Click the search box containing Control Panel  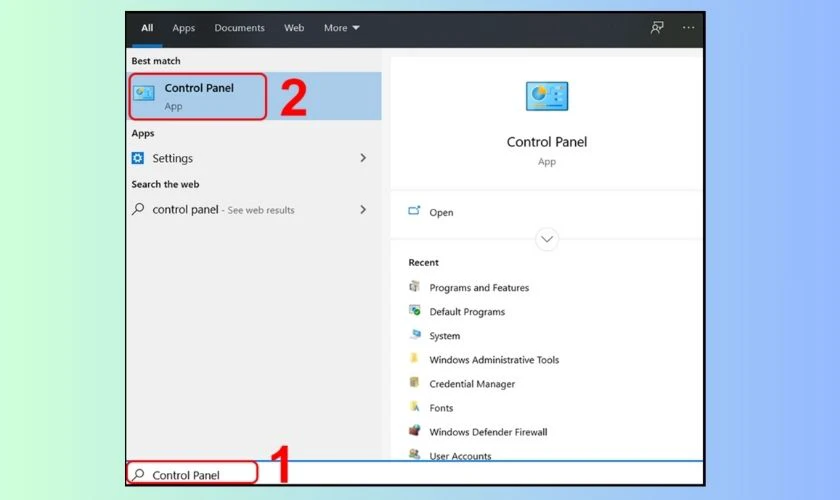(192, 475)
